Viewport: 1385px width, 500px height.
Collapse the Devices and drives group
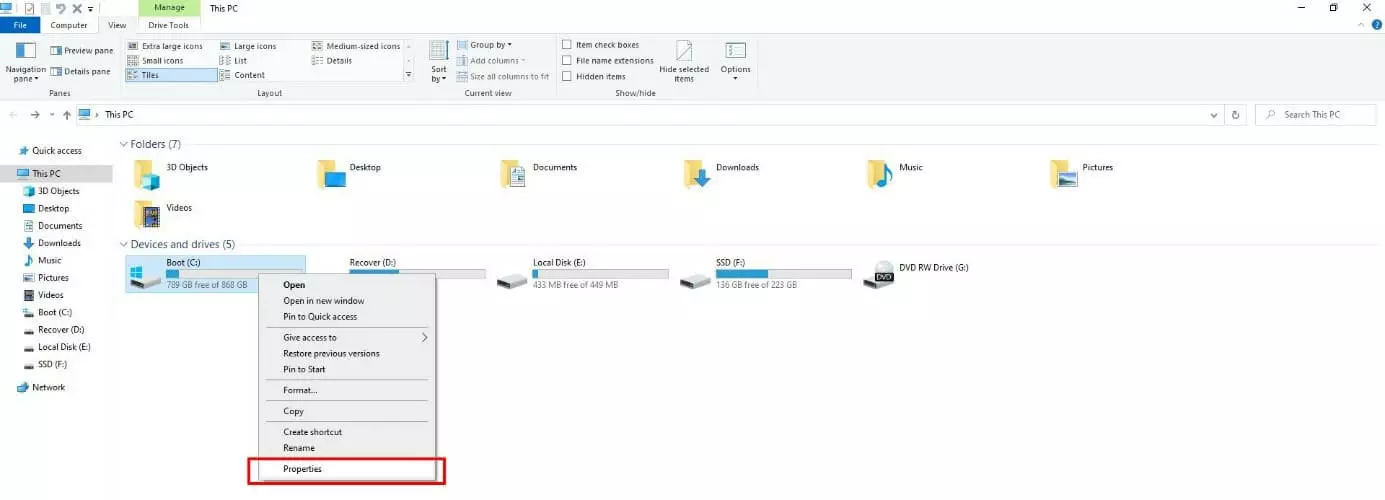coord(124,244)
